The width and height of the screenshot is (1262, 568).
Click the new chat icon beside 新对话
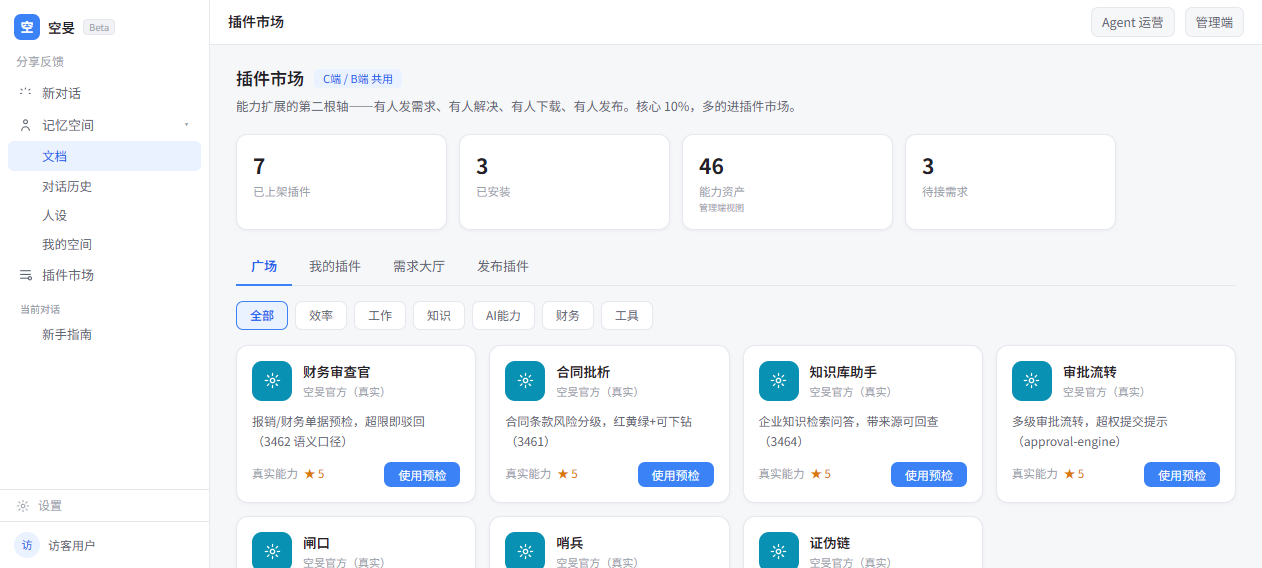(25, 93)
